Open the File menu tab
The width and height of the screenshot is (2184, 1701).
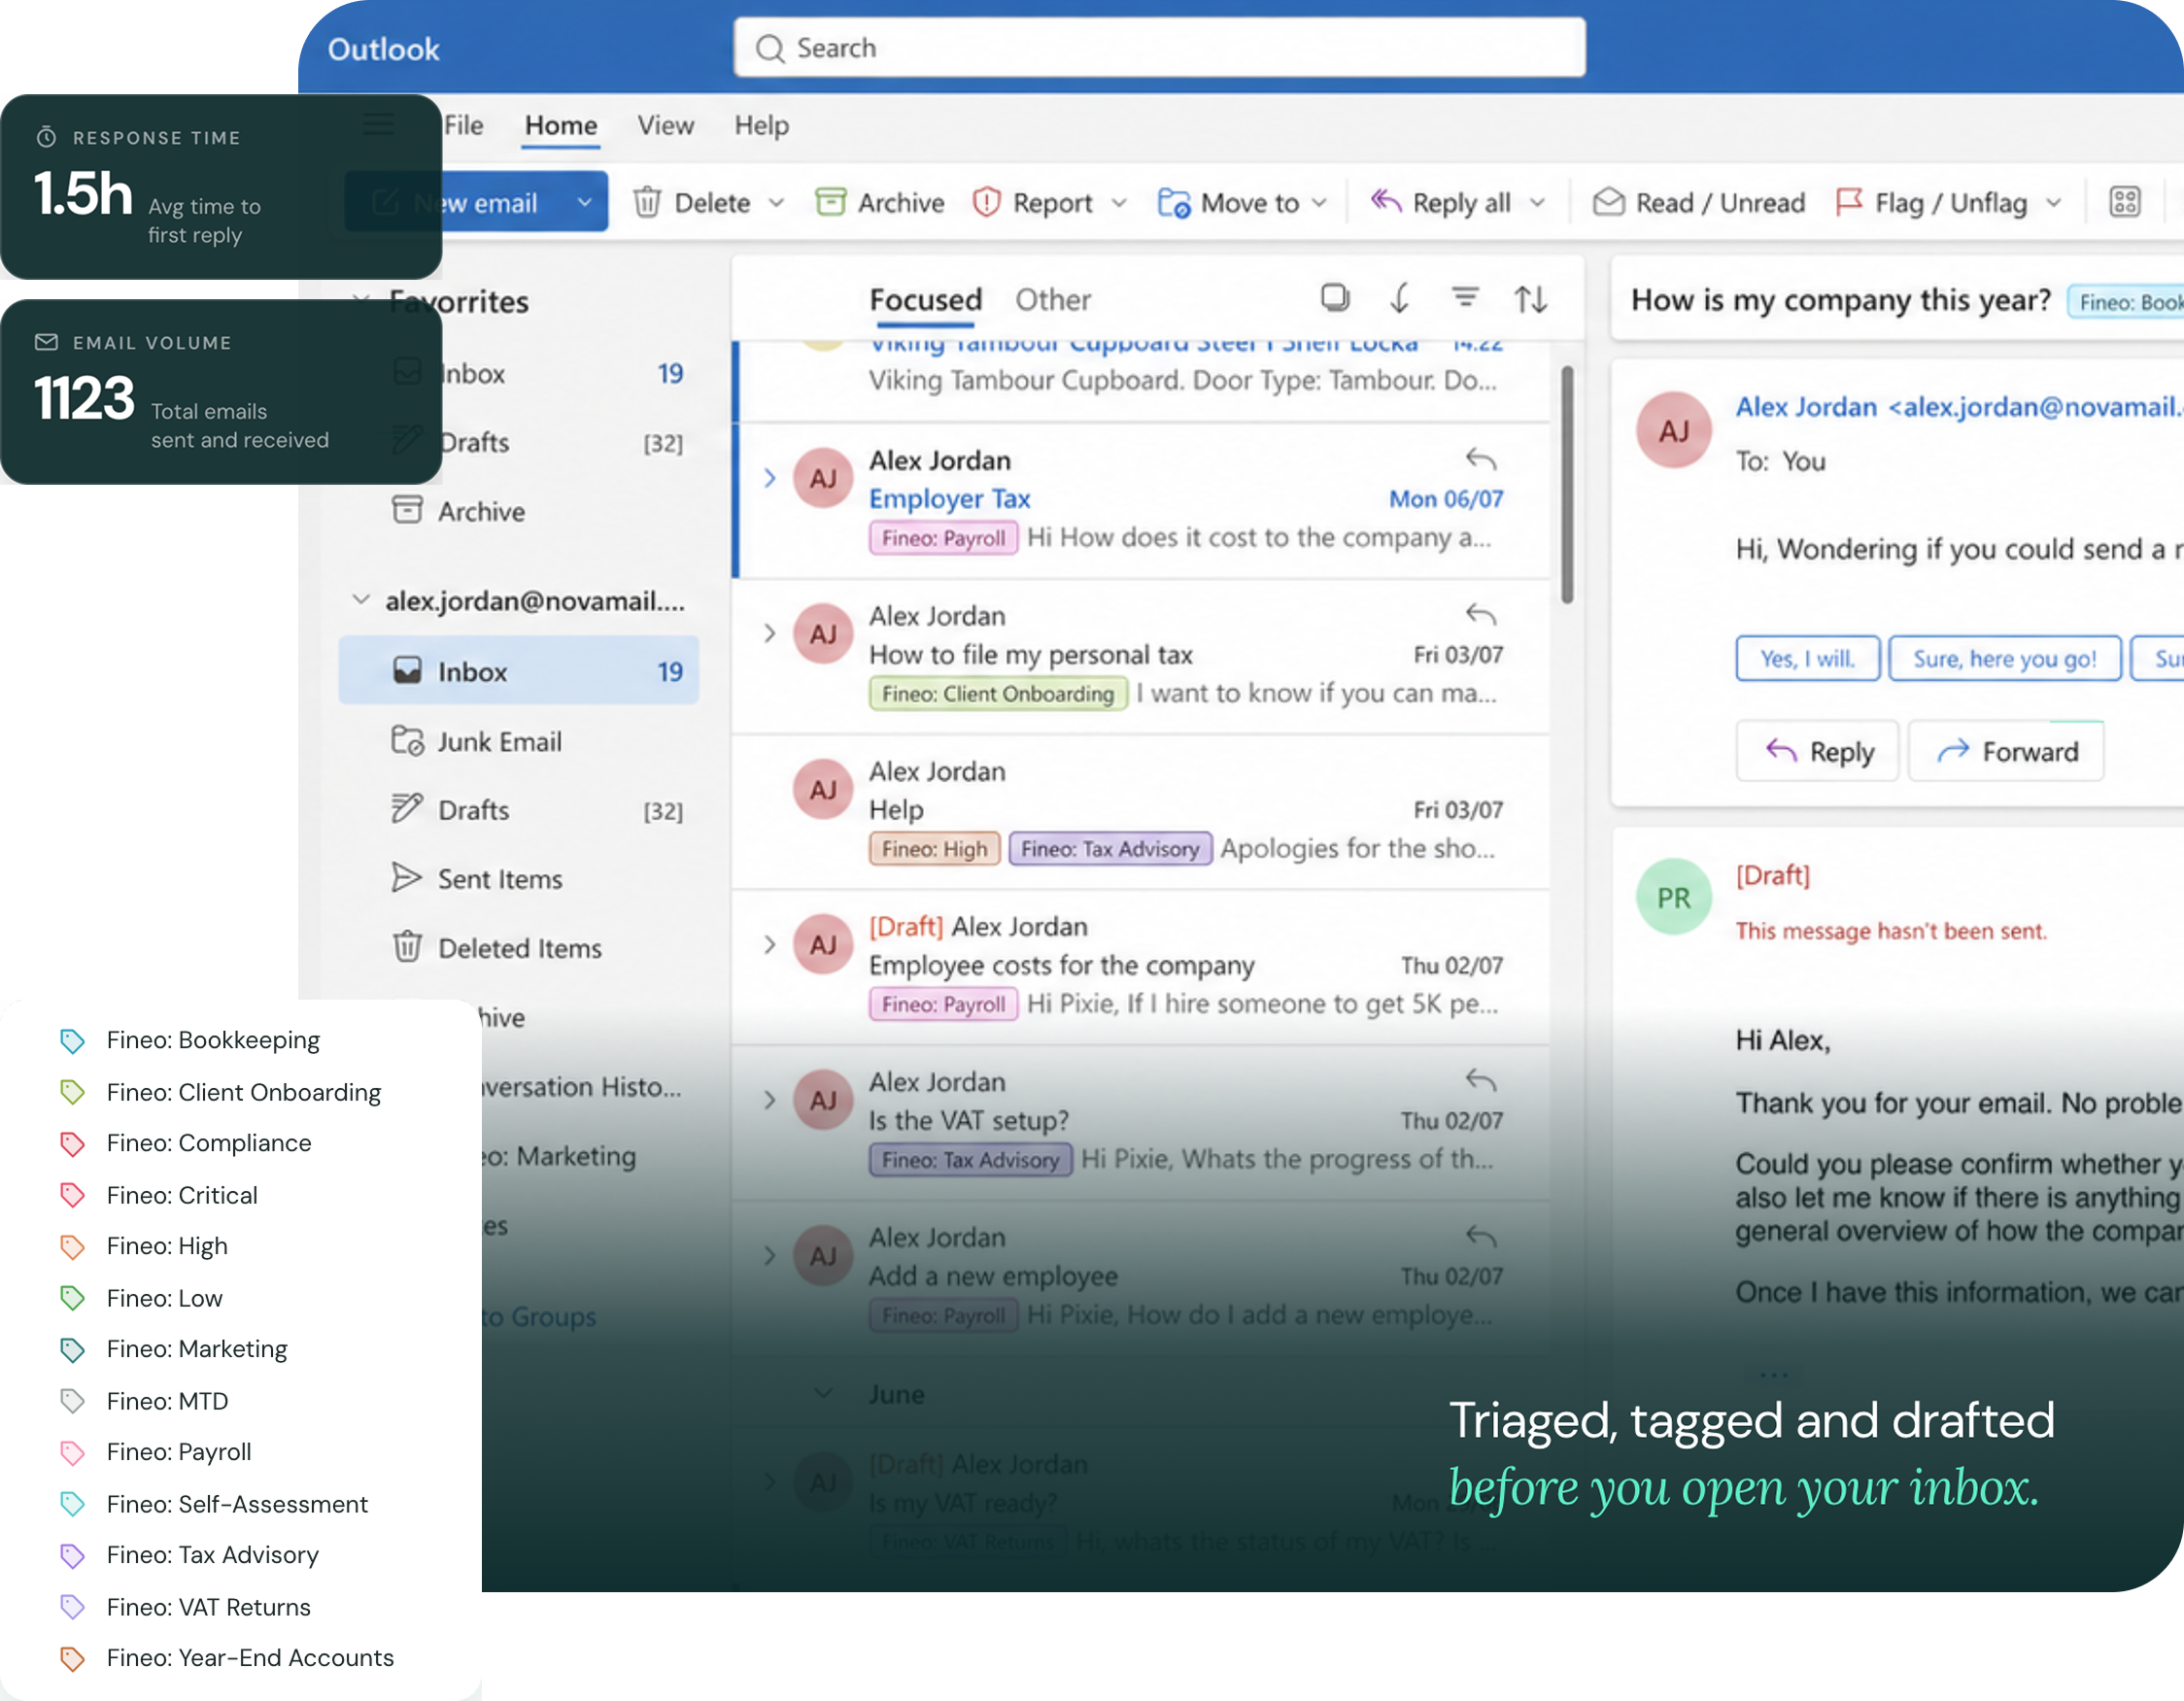(x=464, y=125)
